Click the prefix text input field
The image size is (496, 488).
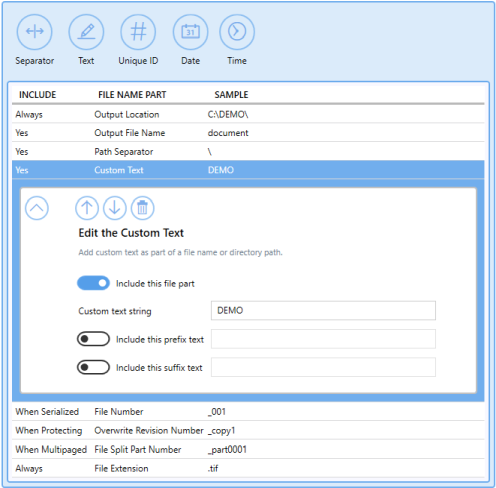(323, 339)
